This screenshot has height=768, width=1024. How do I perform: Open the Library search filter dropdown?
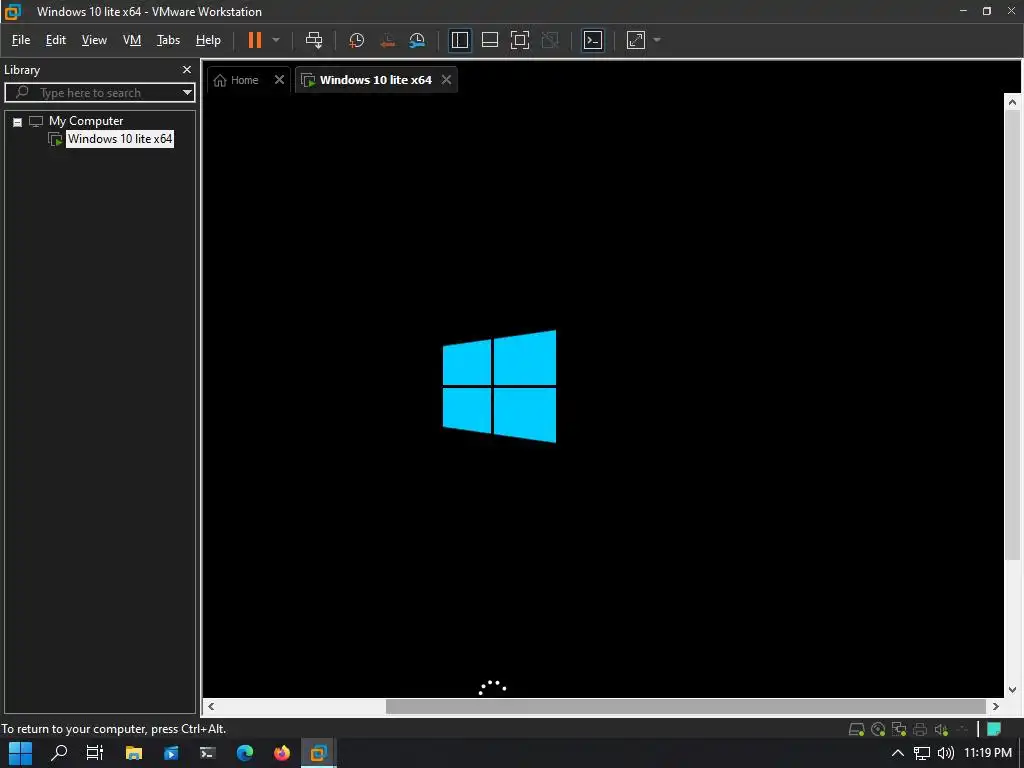[x=187, y=93]
